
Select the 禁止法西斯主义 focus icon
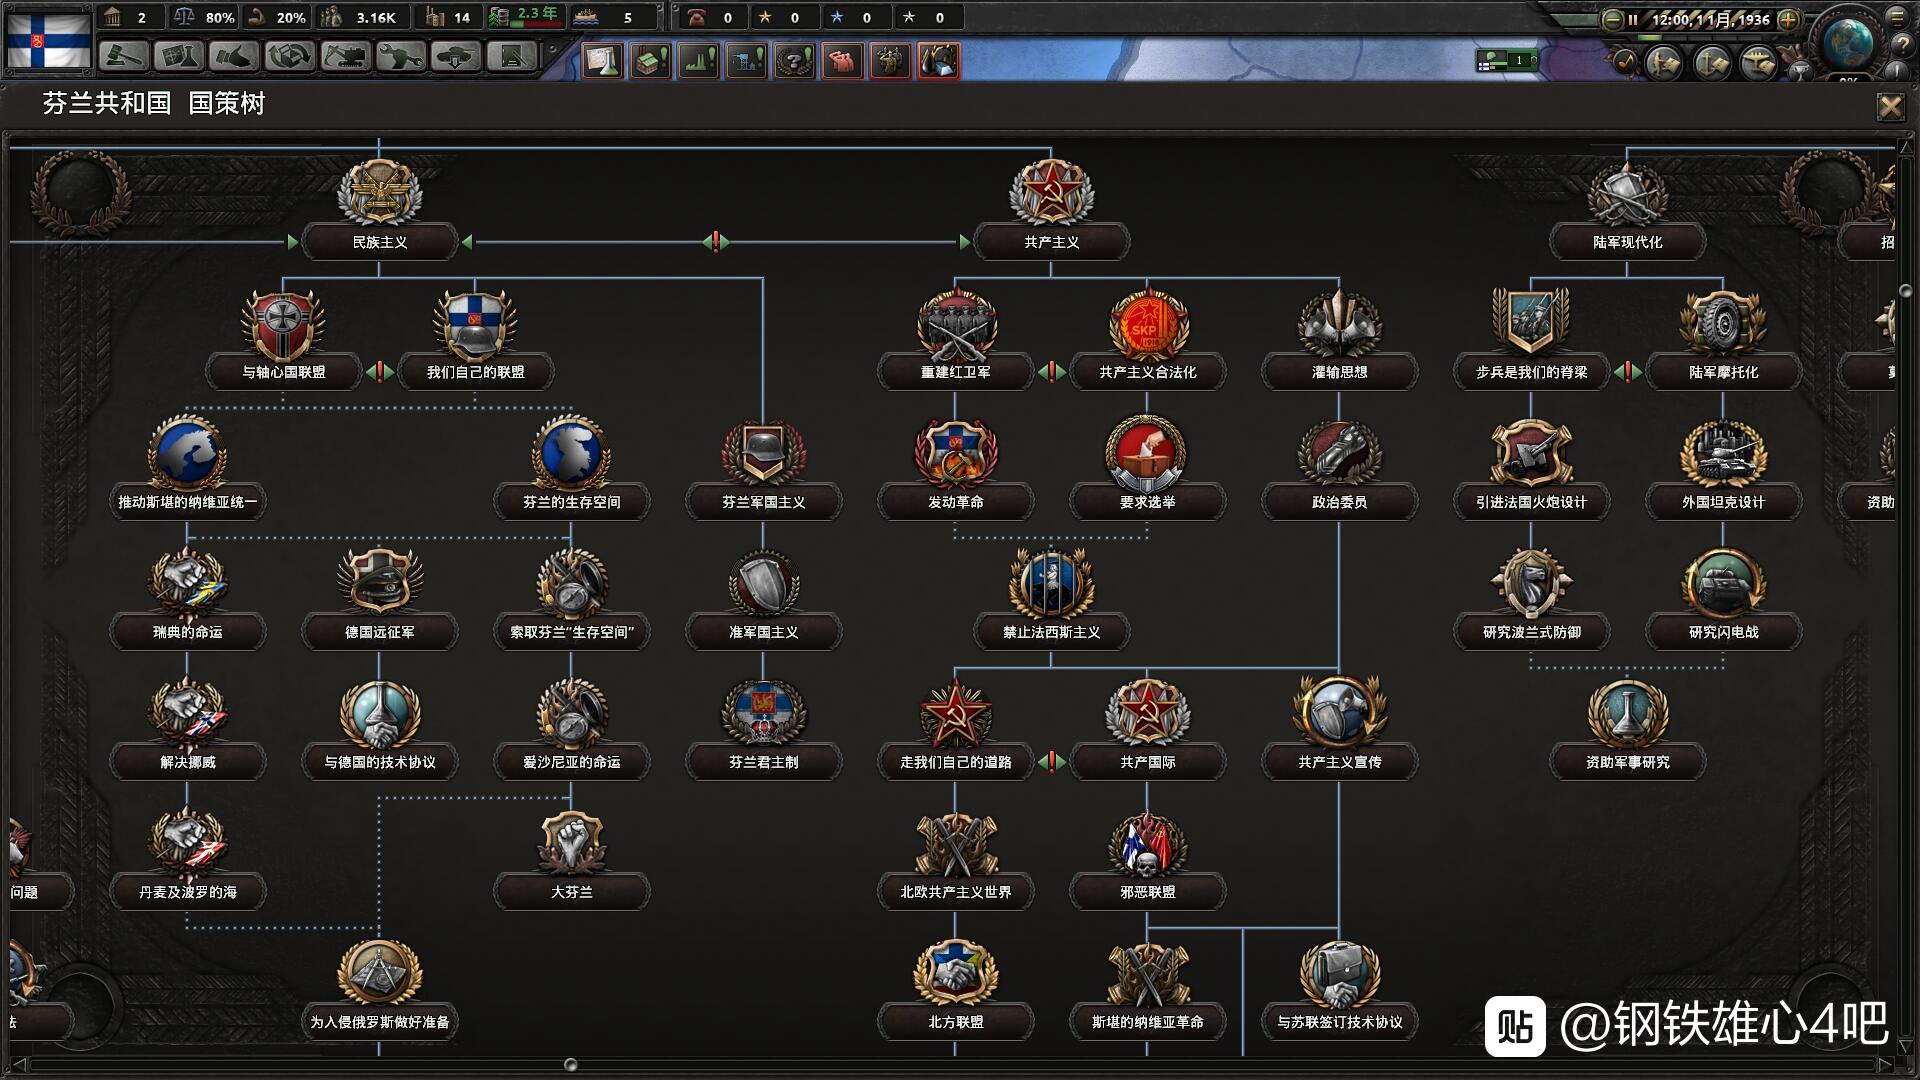pos(1051,583)
